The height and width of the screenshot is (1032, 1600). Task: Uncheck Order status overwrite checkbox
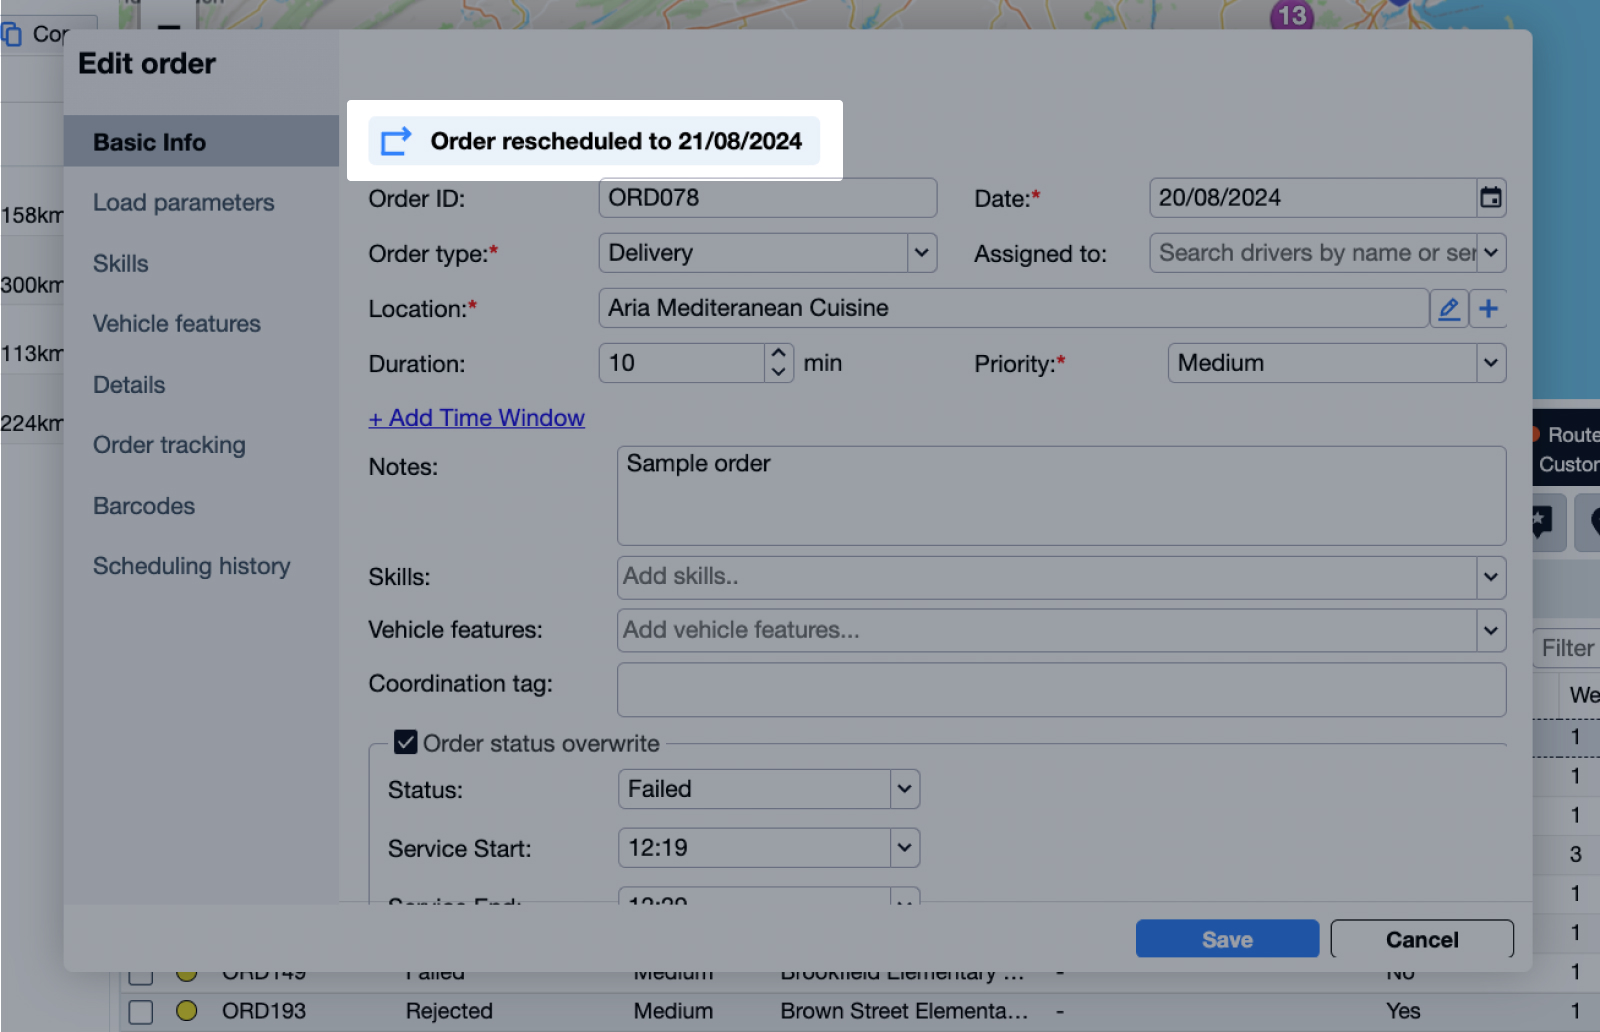coord(405,742)
